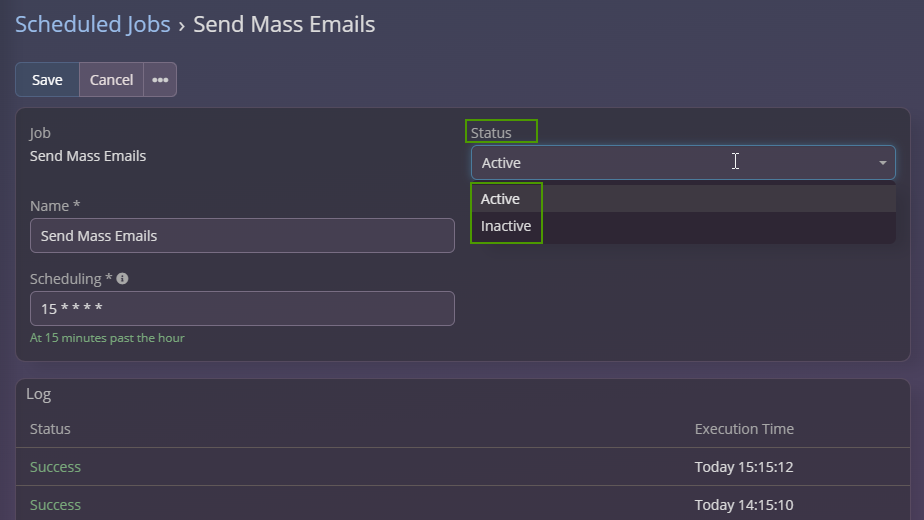Go back to Scheduled Jobs breadcrumb
This screenshot has width=924, height=520.
(x=92, y=24)
